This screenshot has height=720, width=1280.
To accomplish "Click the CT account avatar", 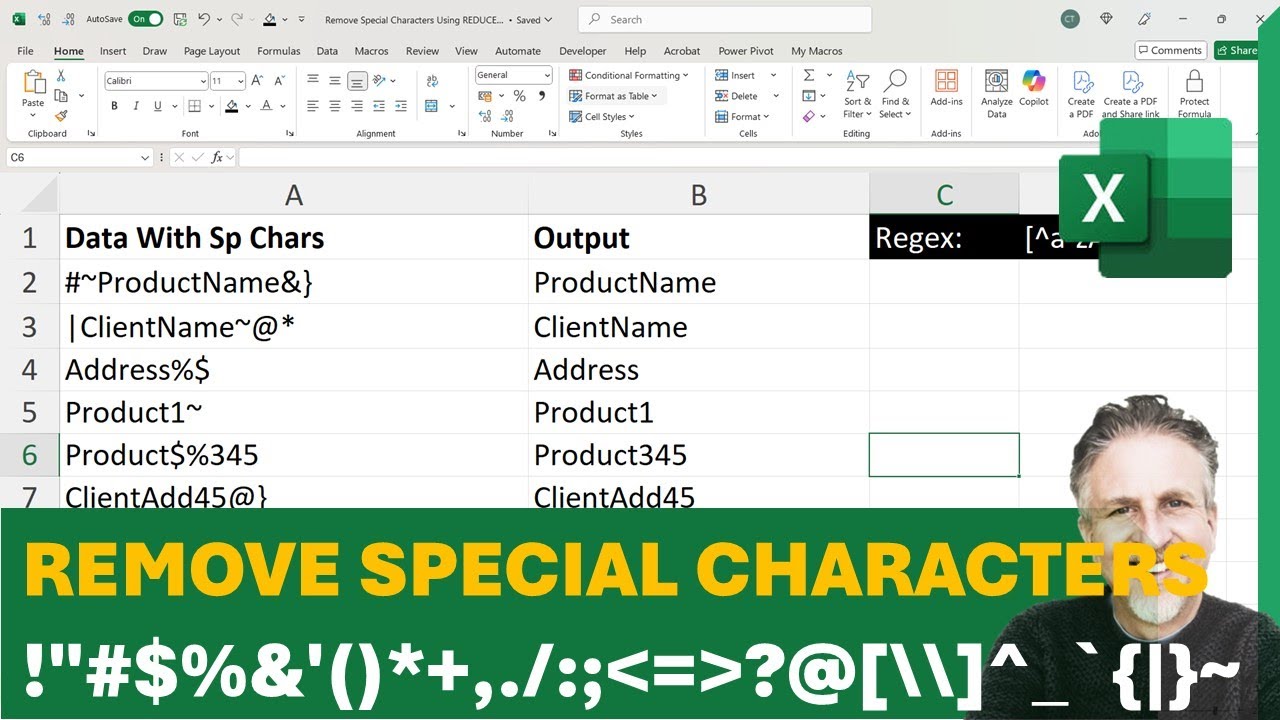I will (x=1070, y=19).
